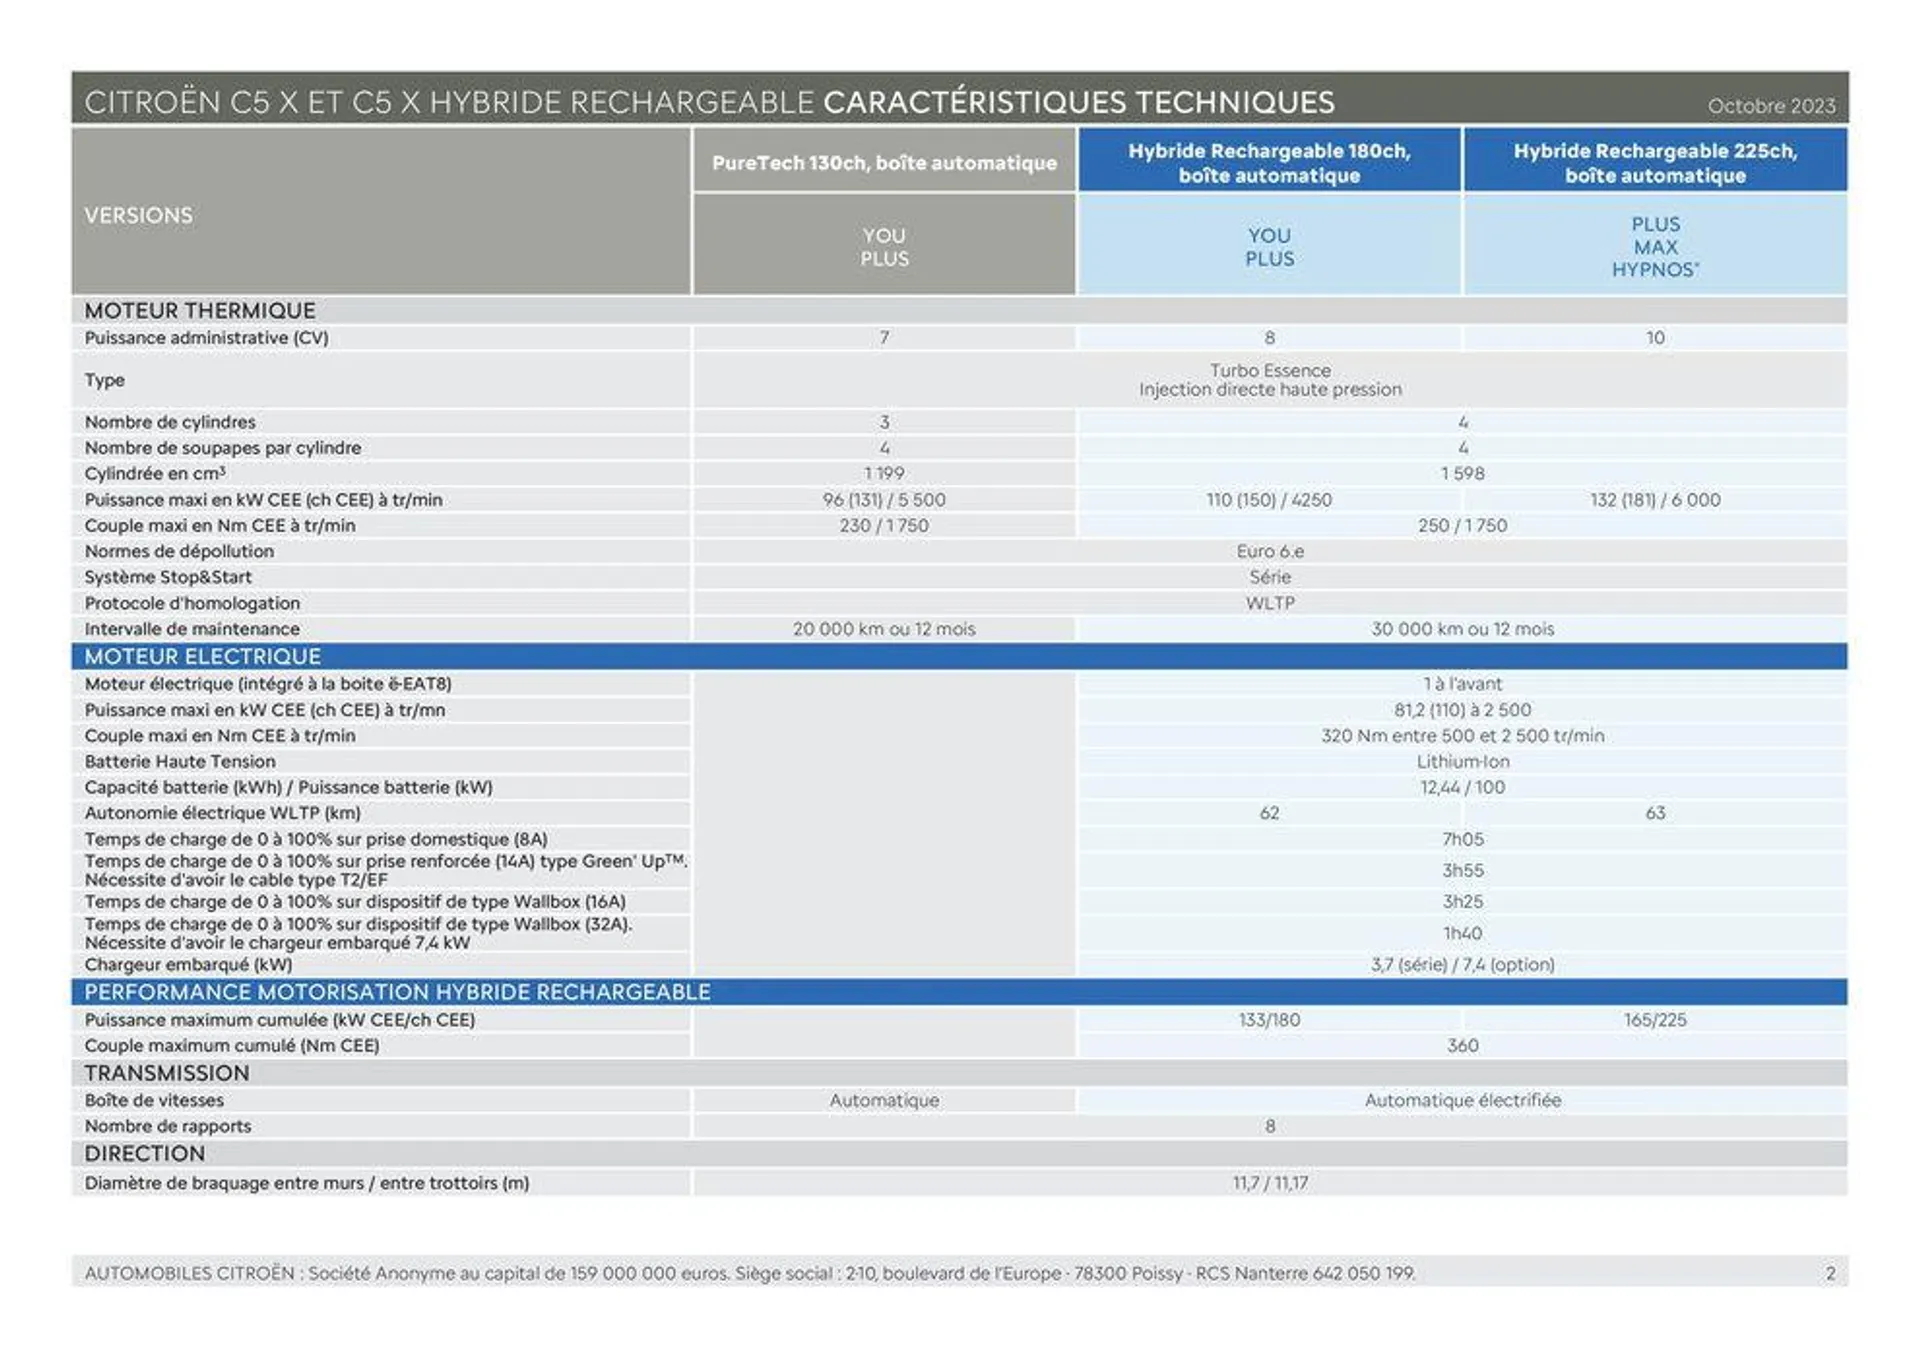Click the 'WLTP' homologation value
This screenshot has width=1920, height=1358.
coord(1270,603)
